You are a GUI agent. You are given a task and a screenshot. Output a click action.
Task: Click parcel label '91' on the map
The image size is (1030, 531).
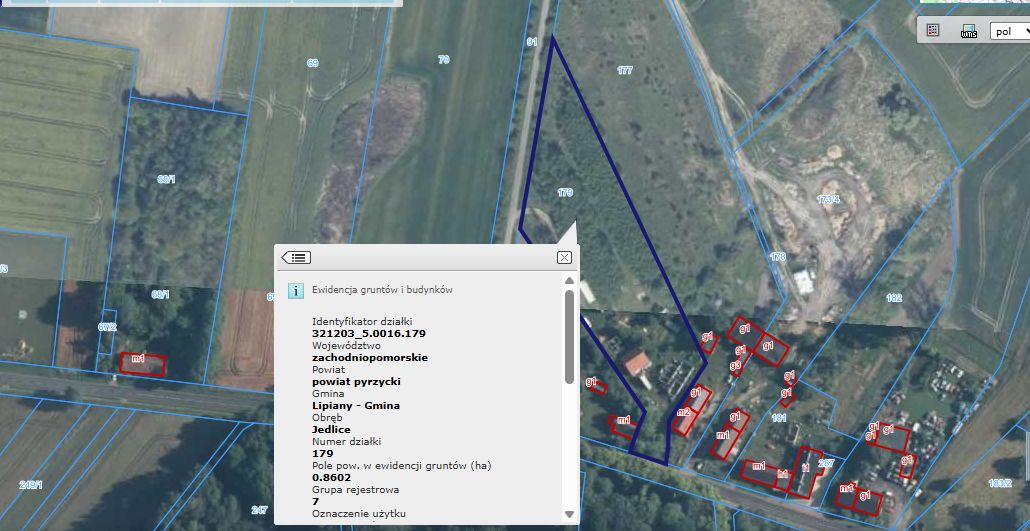(x=532, y=42)
